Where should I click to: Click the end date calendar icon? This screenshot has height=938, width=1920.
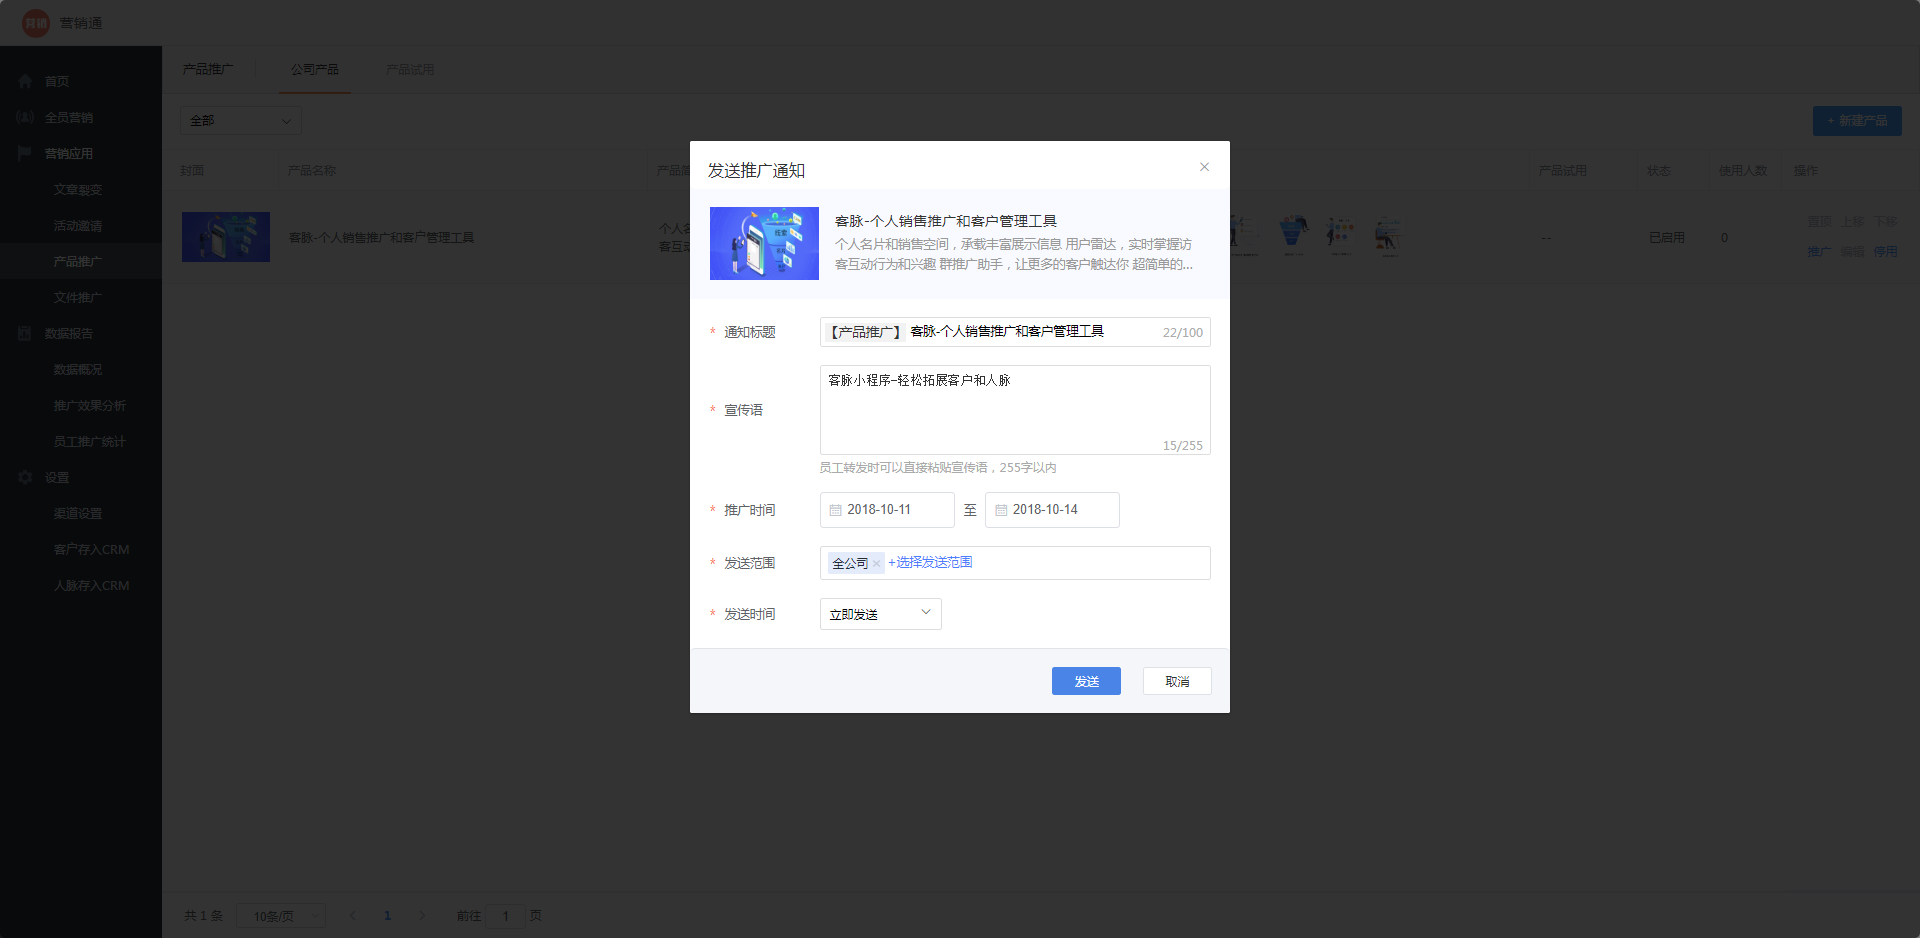pos(1000,510)
